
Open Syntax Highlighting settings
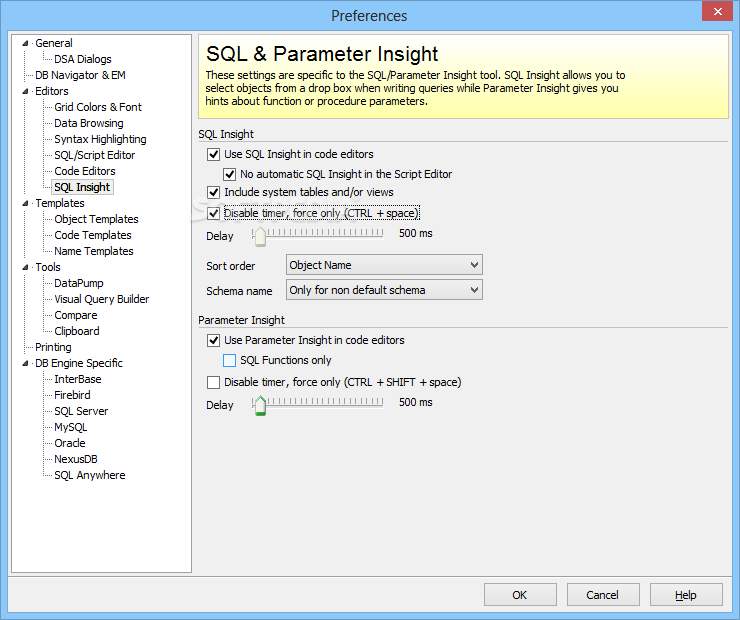[100, 140]
